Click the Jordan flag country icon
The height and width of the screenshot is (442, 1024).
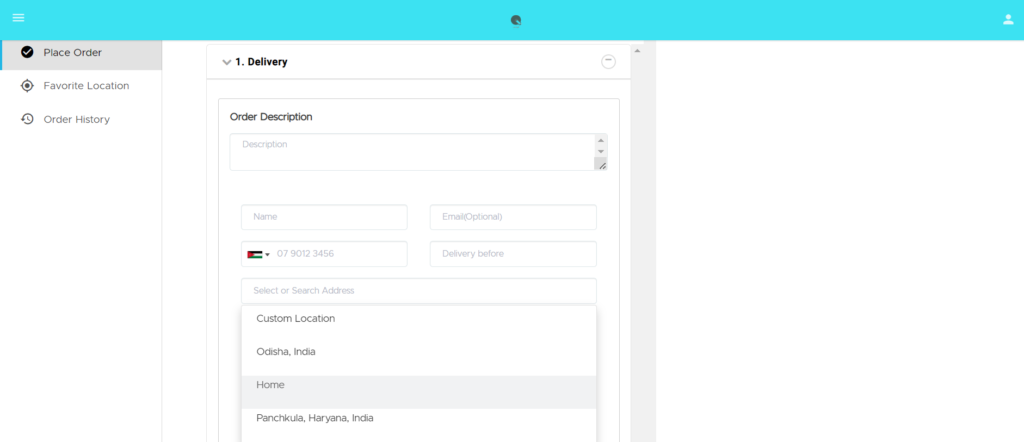(x=255, y=254)
